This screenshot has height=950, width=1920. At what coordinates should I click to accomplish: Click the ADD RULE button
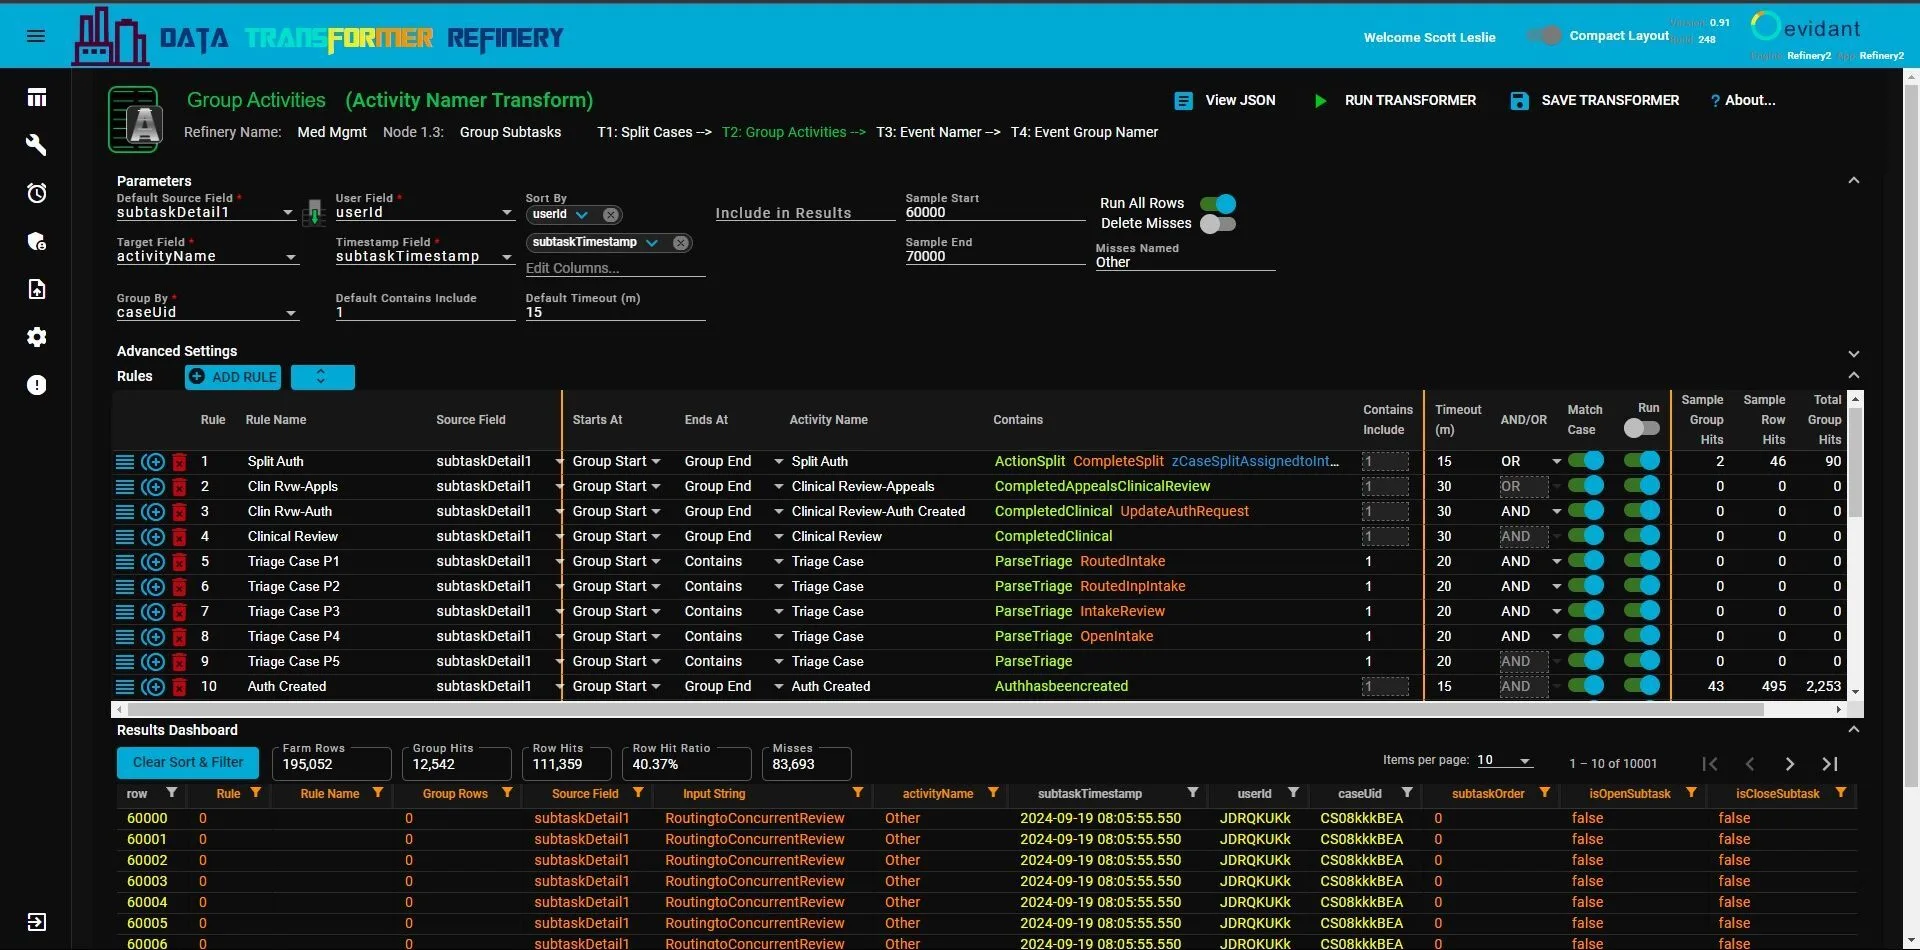pos(233,377)
